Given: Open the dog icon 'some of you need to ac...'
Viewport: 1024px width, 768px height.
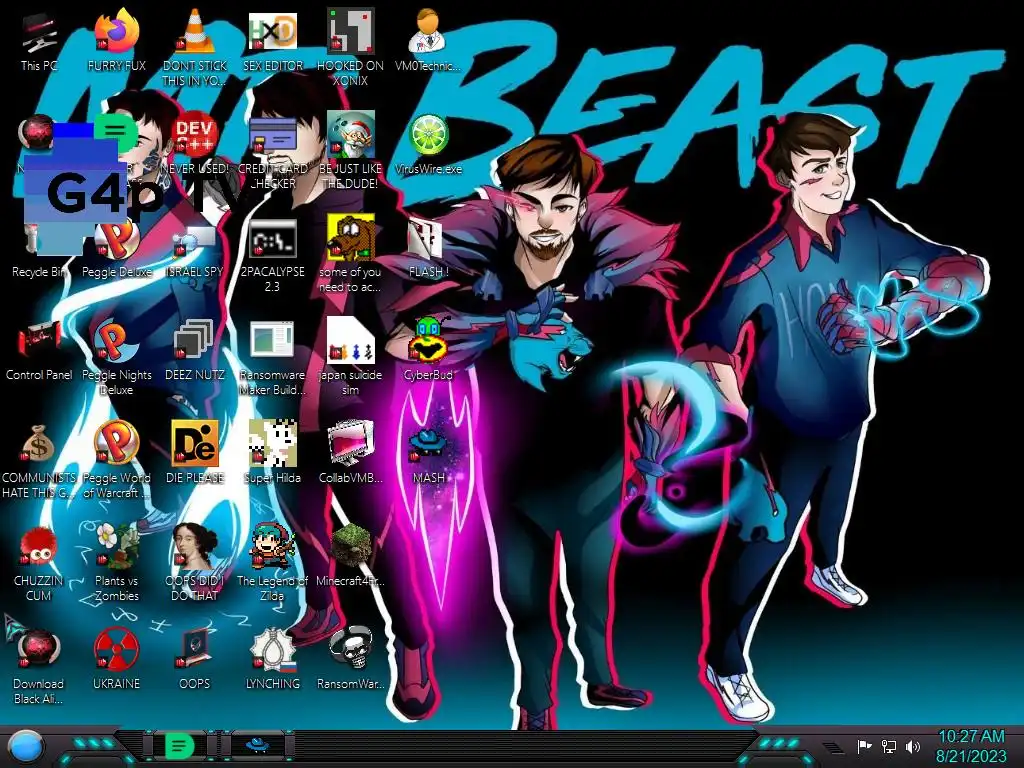Looking at the screenshot, I should 351,253.
